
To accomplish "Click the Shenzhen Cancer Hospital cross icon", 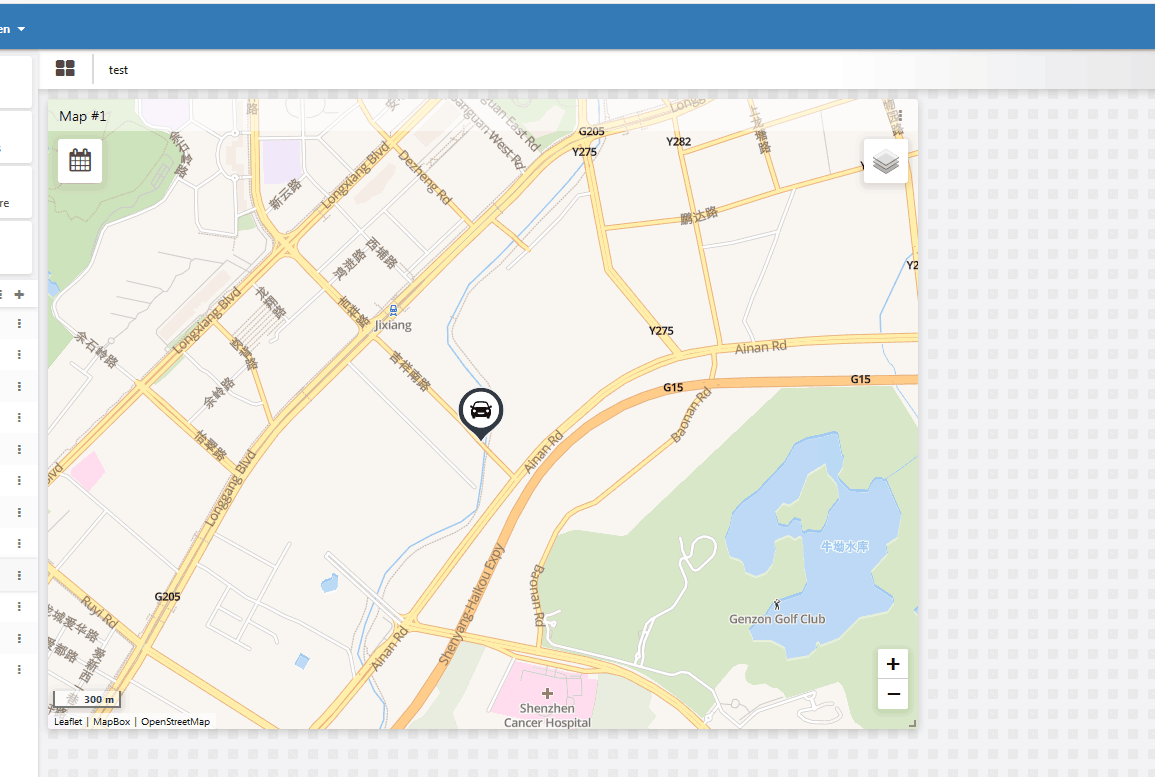I will pyautogui.click(x=547, y=693).
